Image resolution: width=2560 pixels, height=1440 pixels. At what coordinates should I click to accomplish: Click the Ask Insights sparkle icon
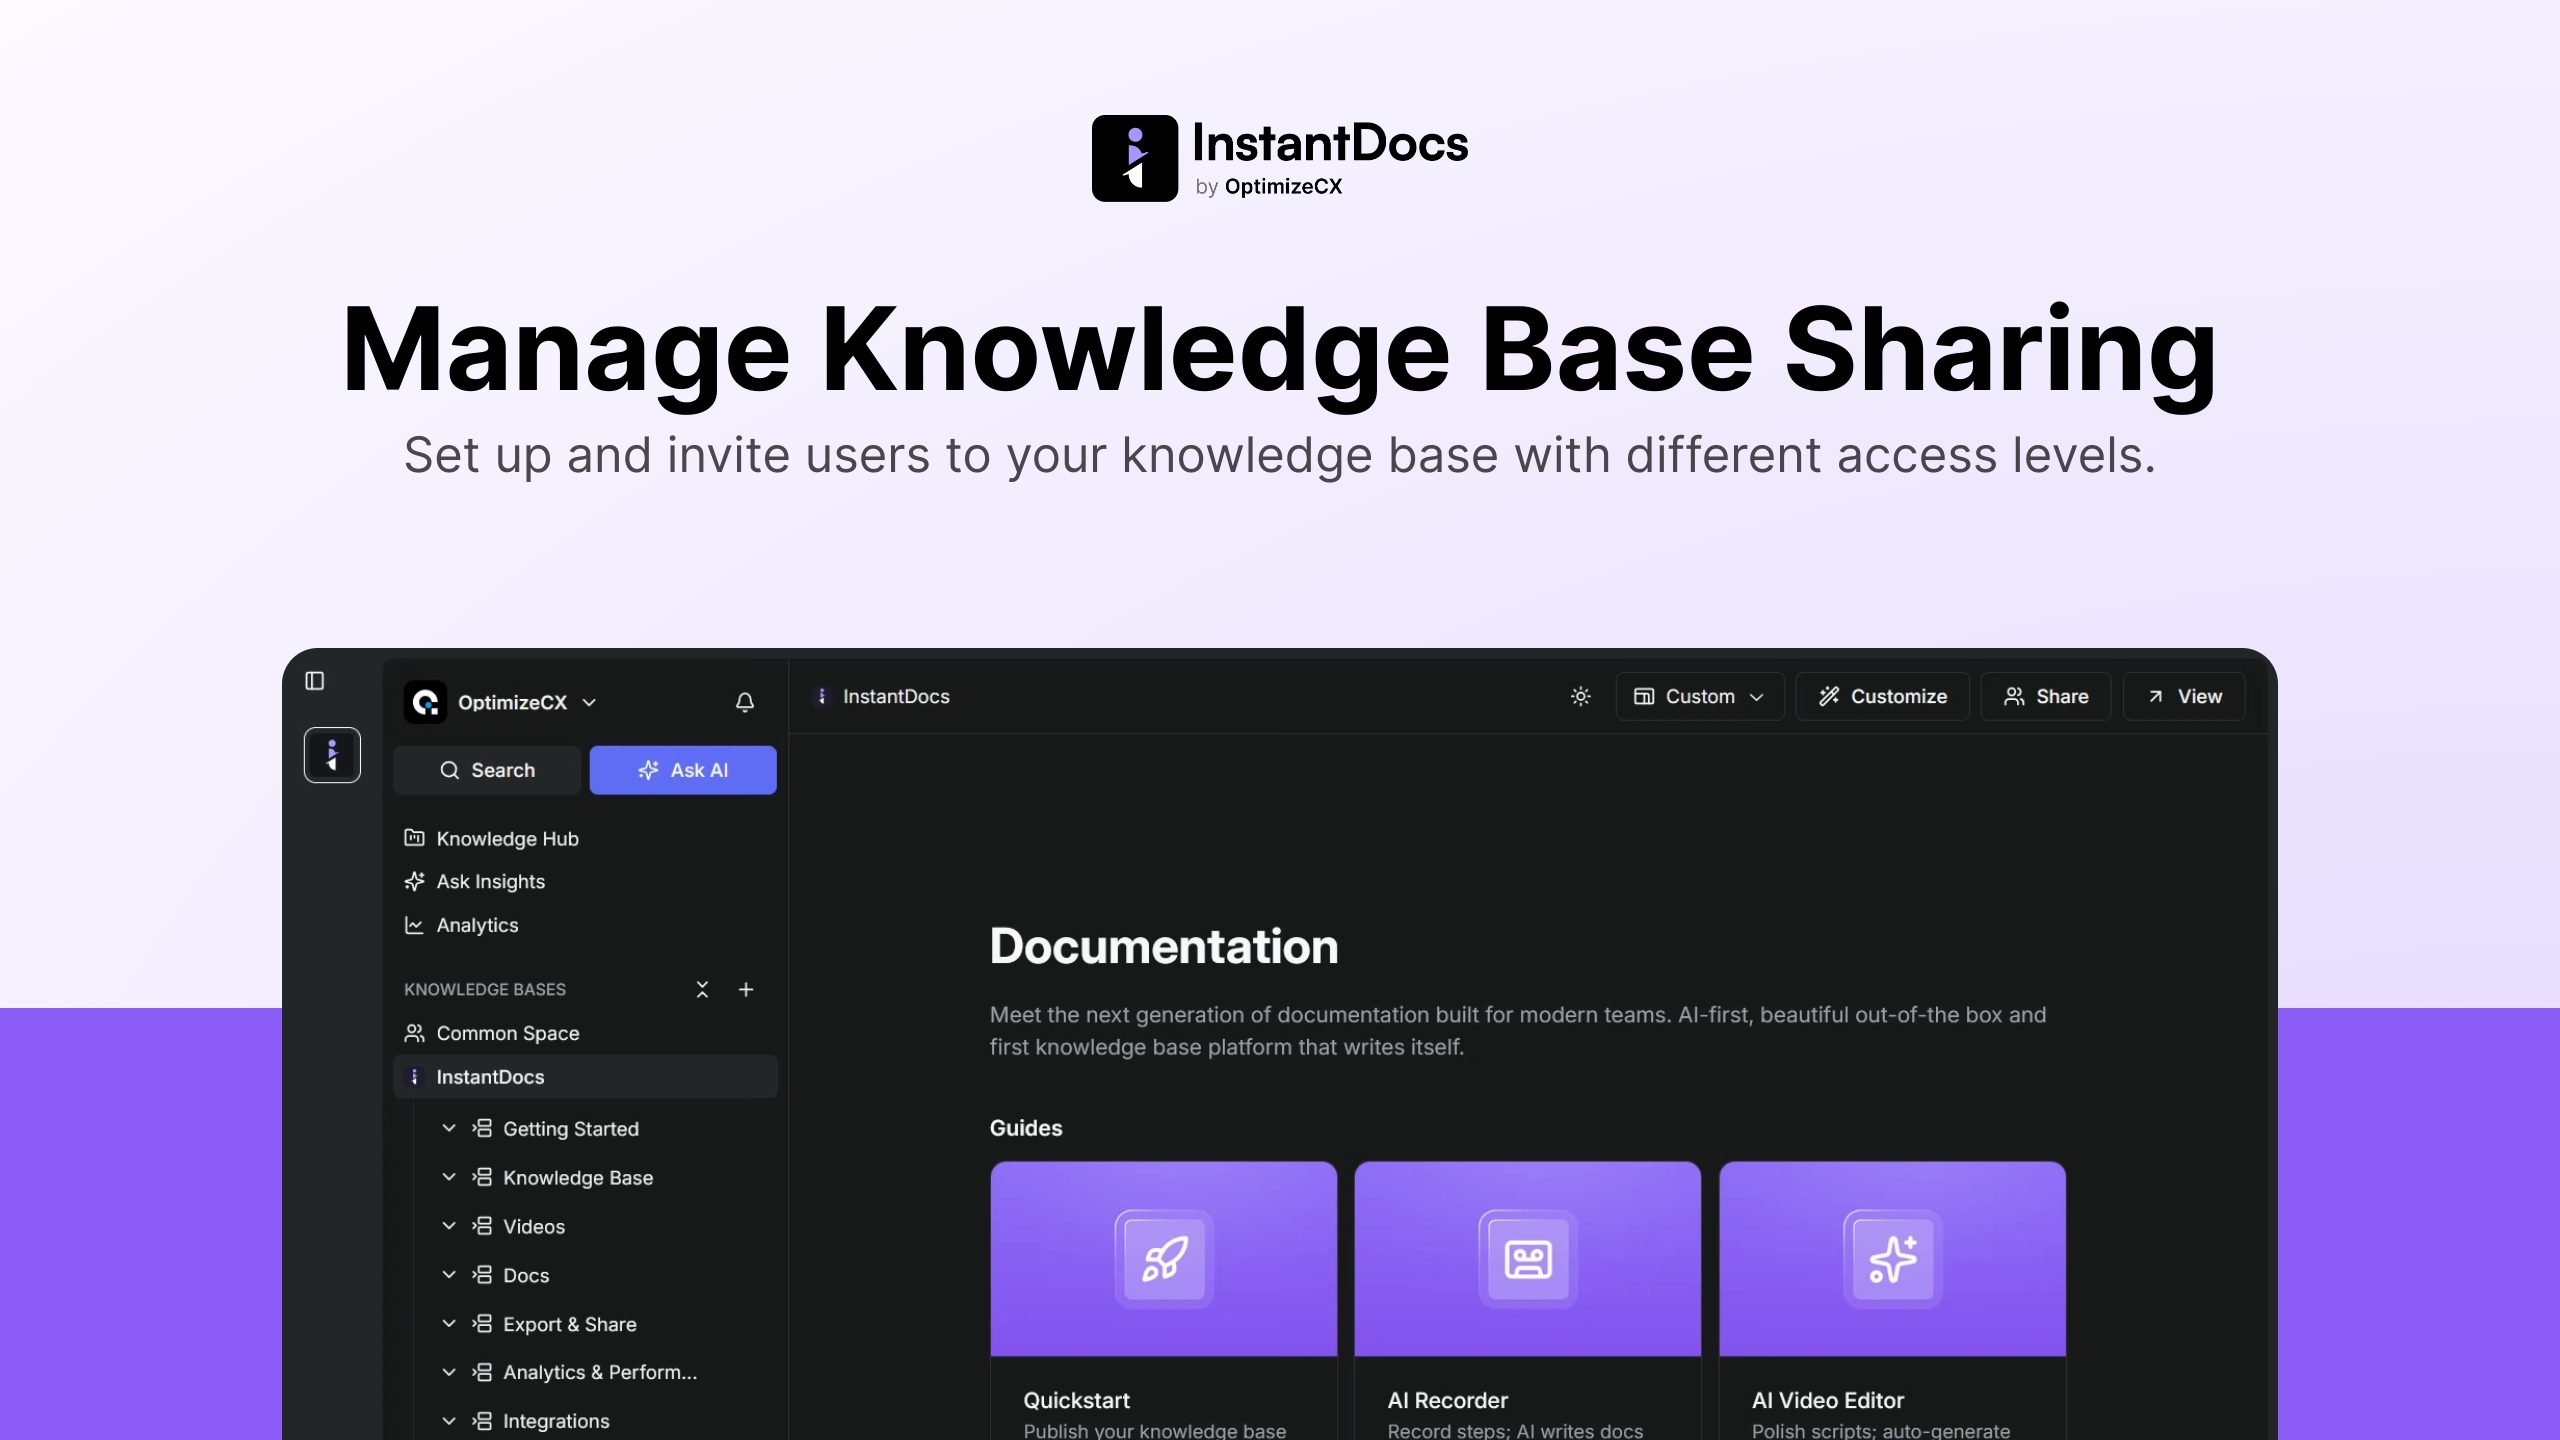coord(415,881)
